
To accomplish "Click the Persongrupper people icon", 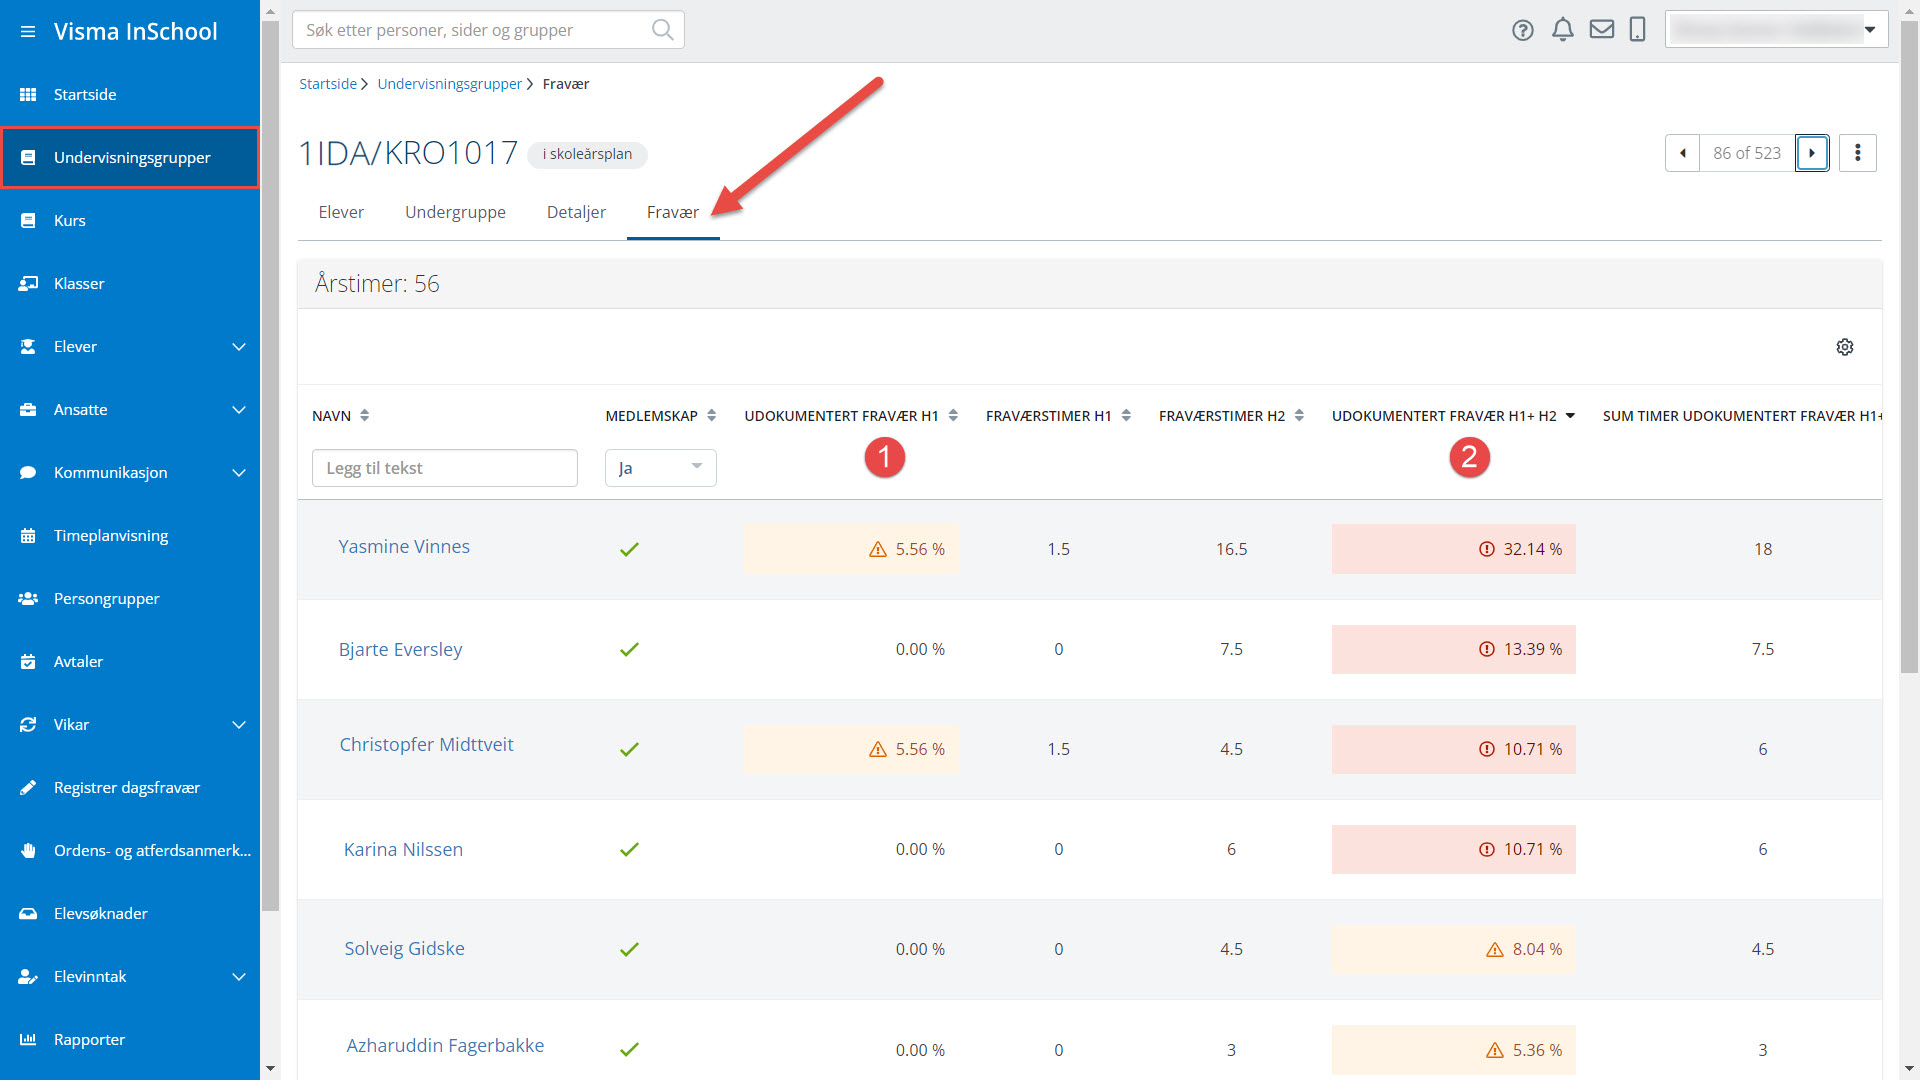I will tap(28, 599).
